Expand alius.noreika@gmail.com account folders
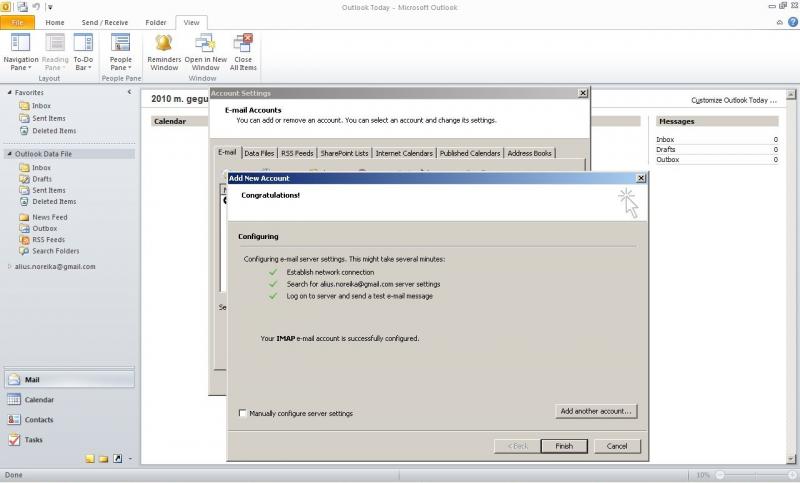The height and width of the screenshot is (483, 800). pos(9,266)
